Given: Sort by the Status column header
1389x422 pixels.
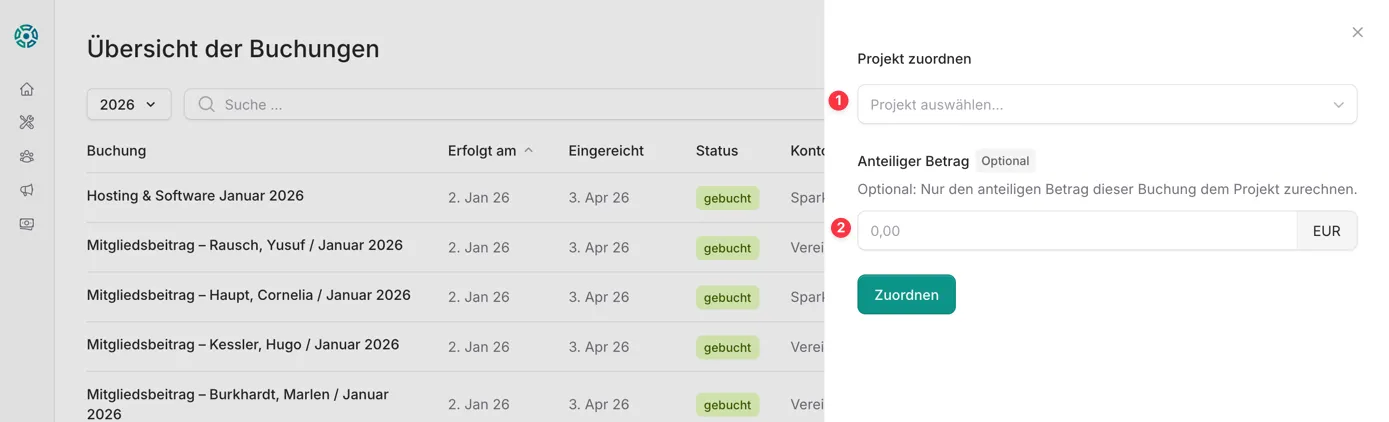Looking at the screenshot, I should point(717,151).
